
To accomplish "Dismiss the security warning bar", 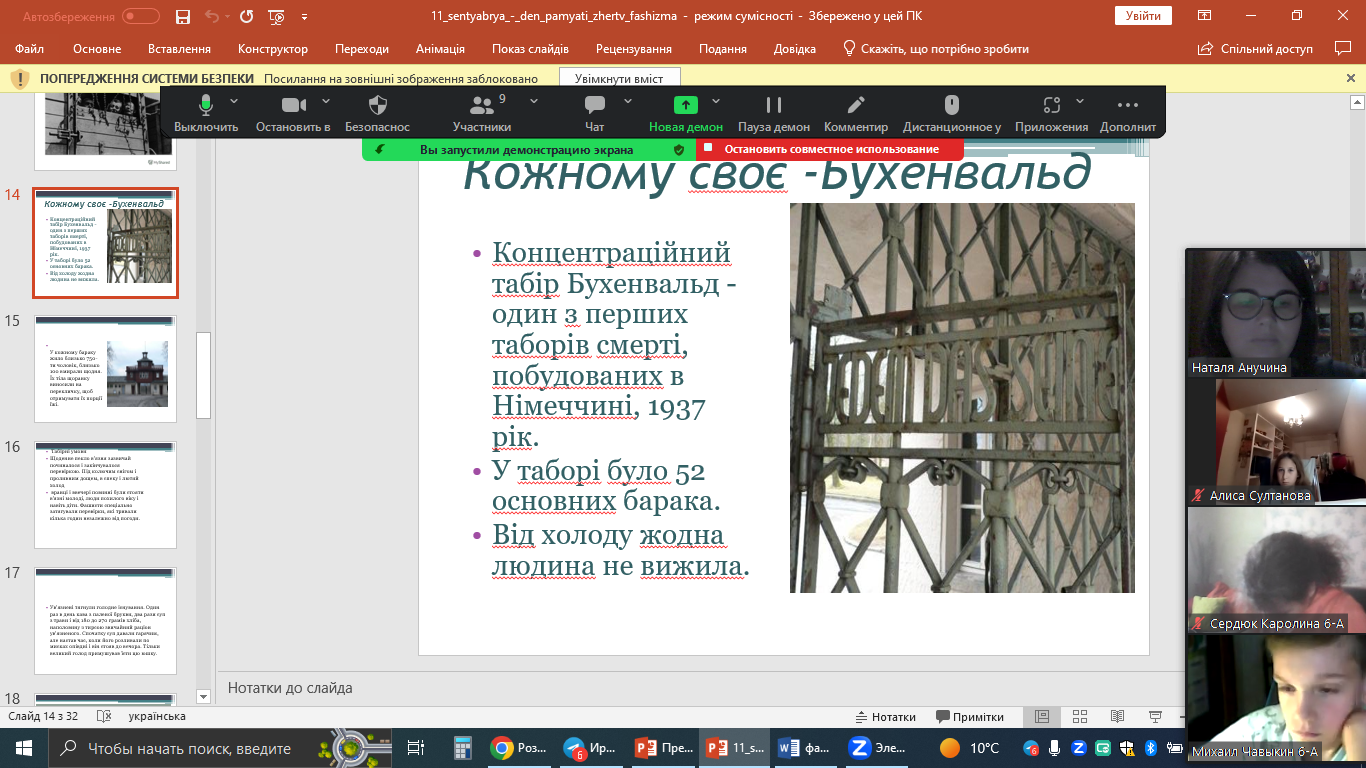I will [x=1351, y=78].
